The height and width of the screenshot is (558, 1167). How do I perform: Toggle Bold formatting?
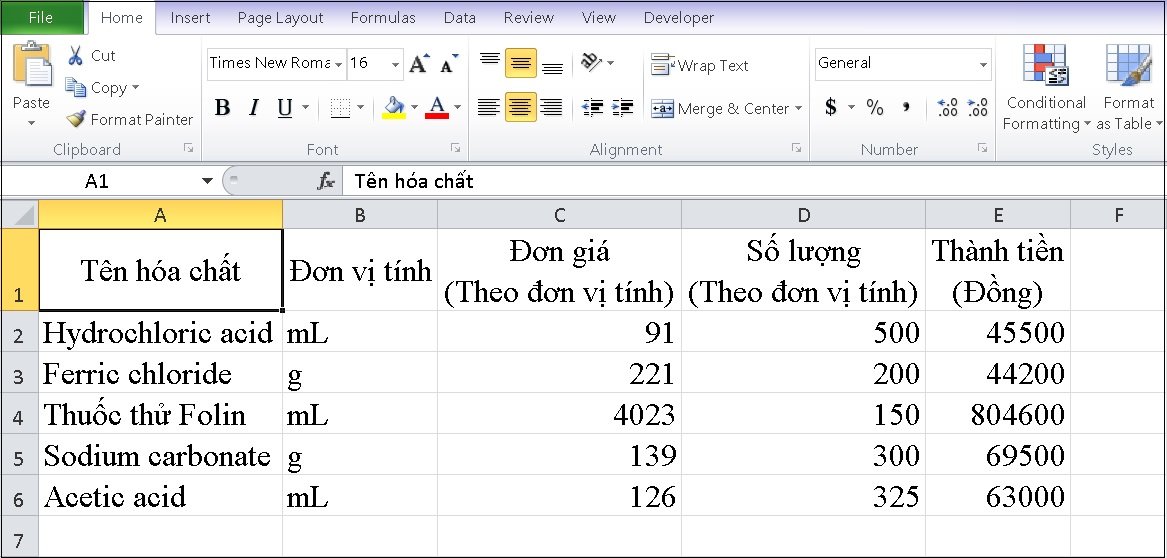[222, 109]
